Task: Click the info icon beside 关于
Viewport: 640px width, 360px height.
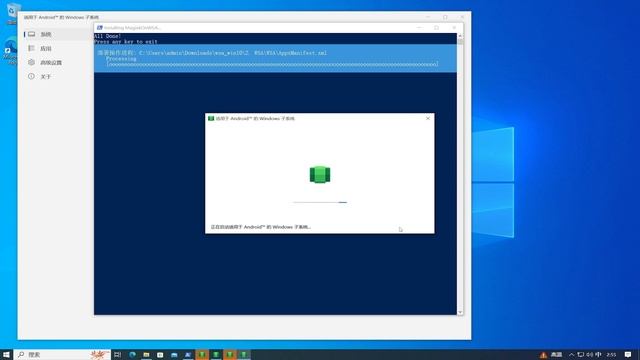Action: pyautogui.click(x=31, y=76)
